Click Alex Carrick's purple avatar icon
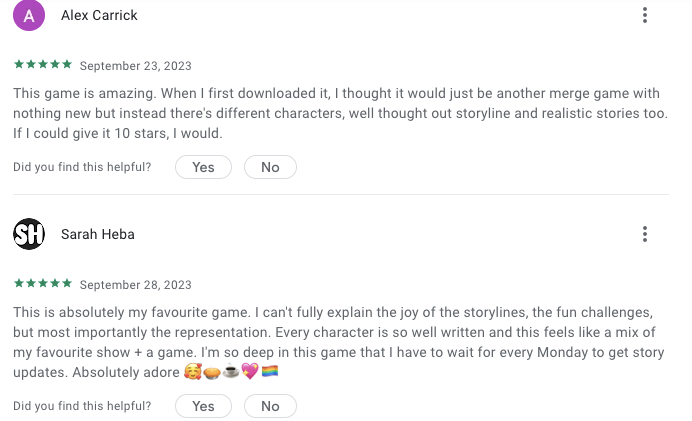Image resolution: width=692 pixels, height=421 pixels. click(29, 15)
